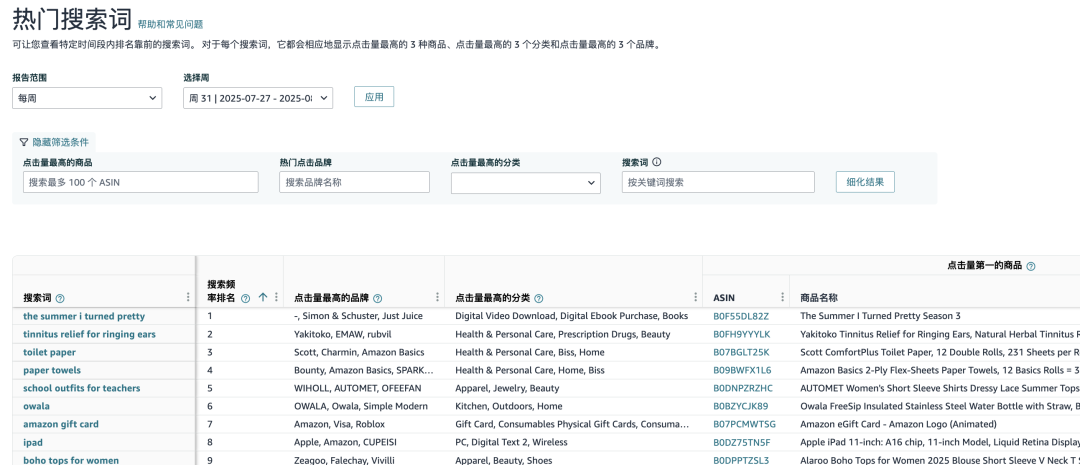Open column menu dots for ASIN column
Image resolution: width=1080 pixels, height=465 pixels.
pos(782,297)
